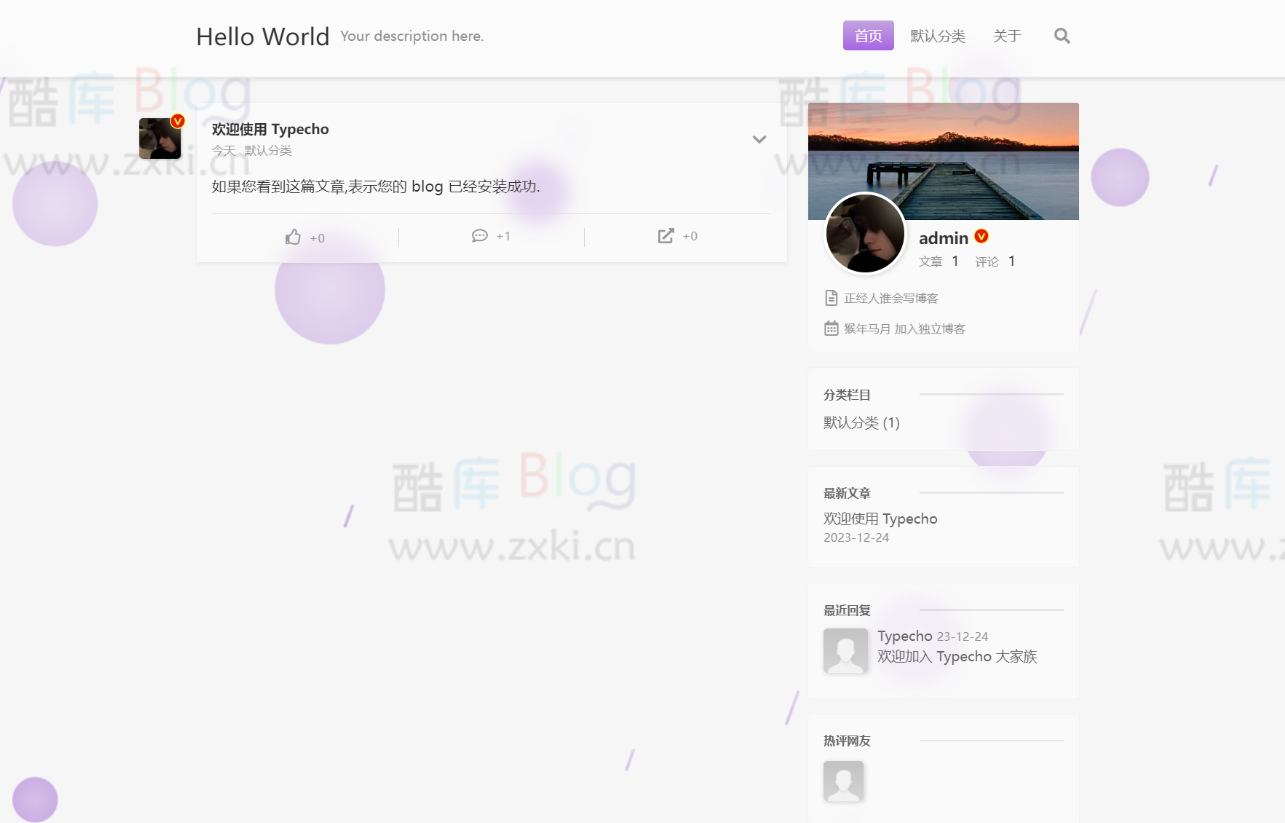Image resolution: width=1285 pixels, height=823 pixels.
Task: Click the document icon beside 正经人谁会写博客
Action: [831, 297]
